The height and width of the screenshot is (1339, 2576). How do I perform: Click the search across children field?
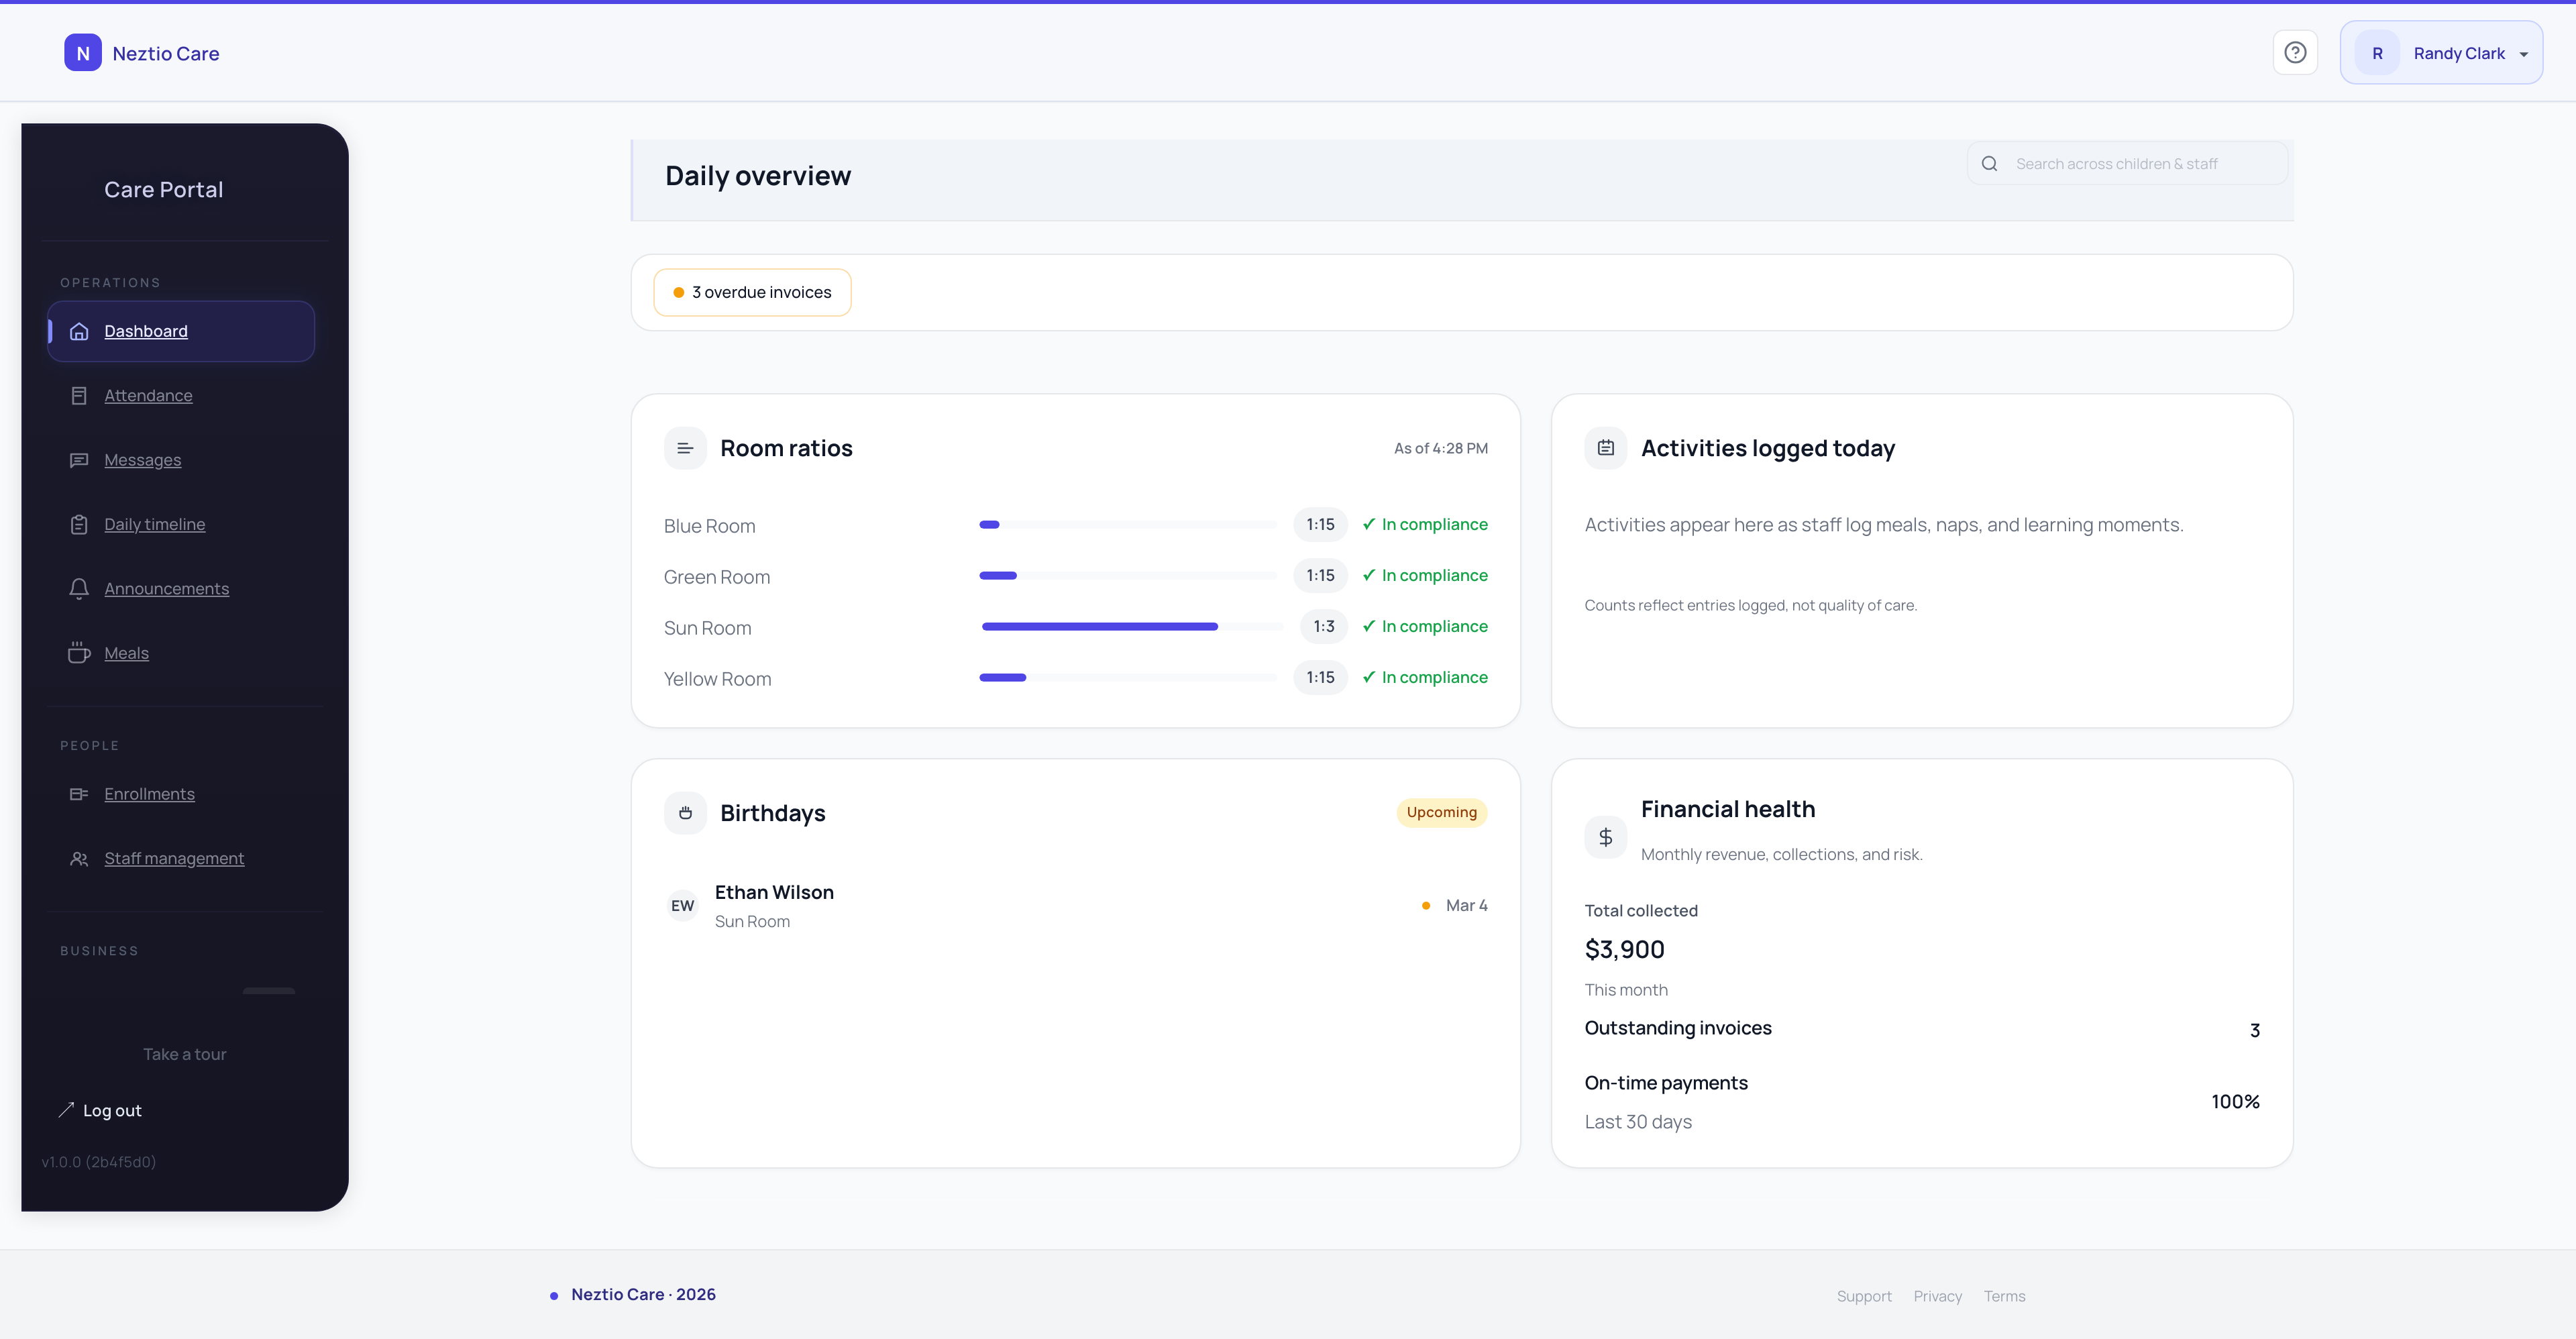(x=2127, y=162)
